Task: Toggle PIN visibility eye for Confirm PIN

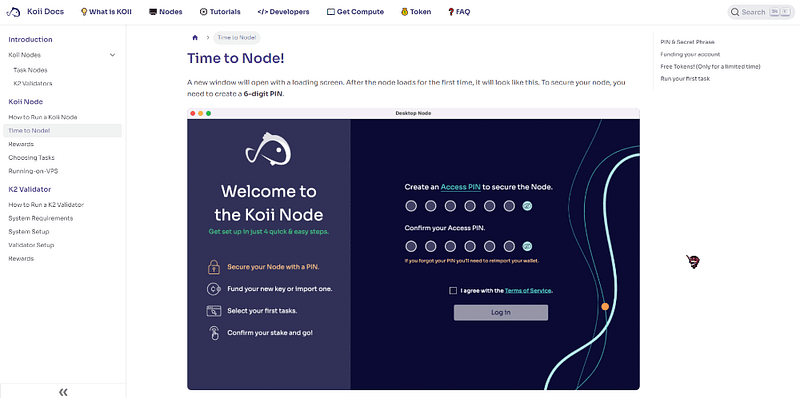Action: 528,247
